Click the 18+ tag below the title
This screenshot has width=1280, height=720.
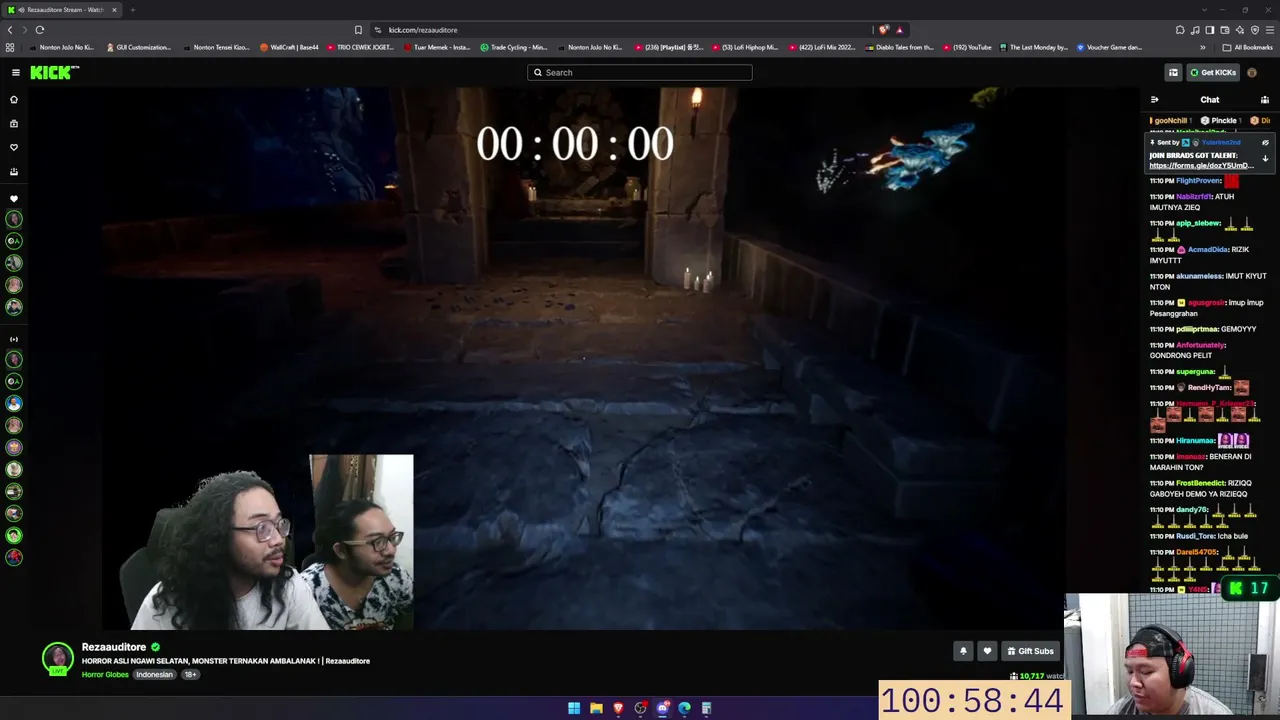click(x=190, y=675)
